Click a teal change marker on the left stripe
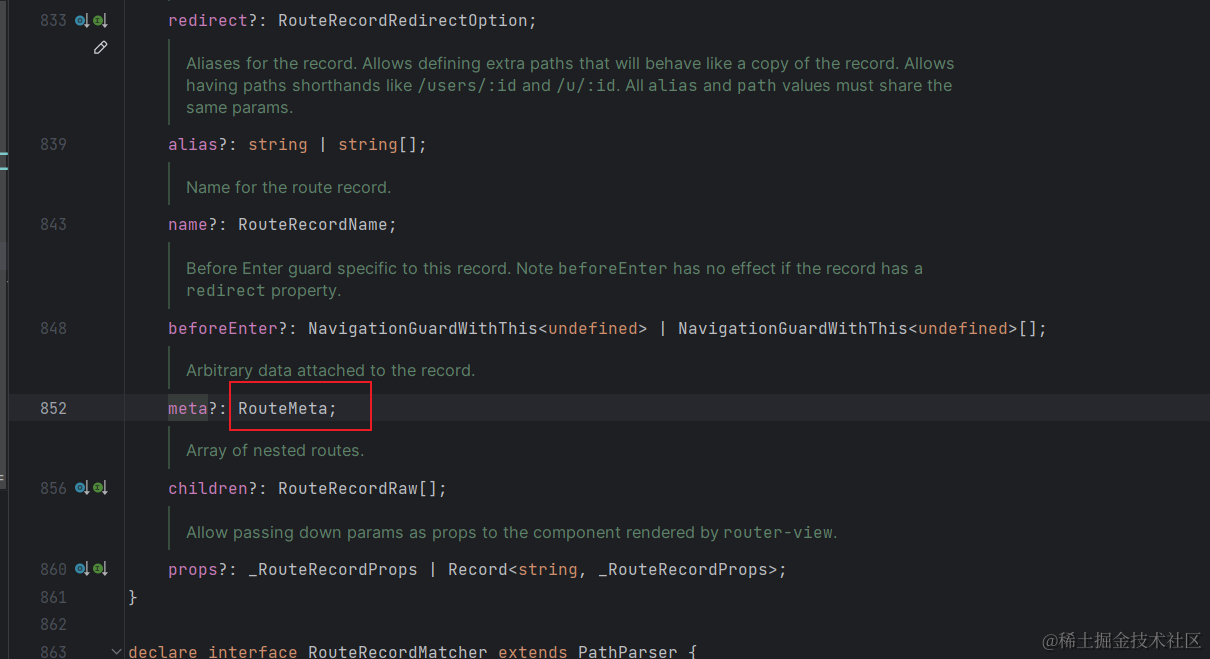1210x659 pixels. [3, 155]
